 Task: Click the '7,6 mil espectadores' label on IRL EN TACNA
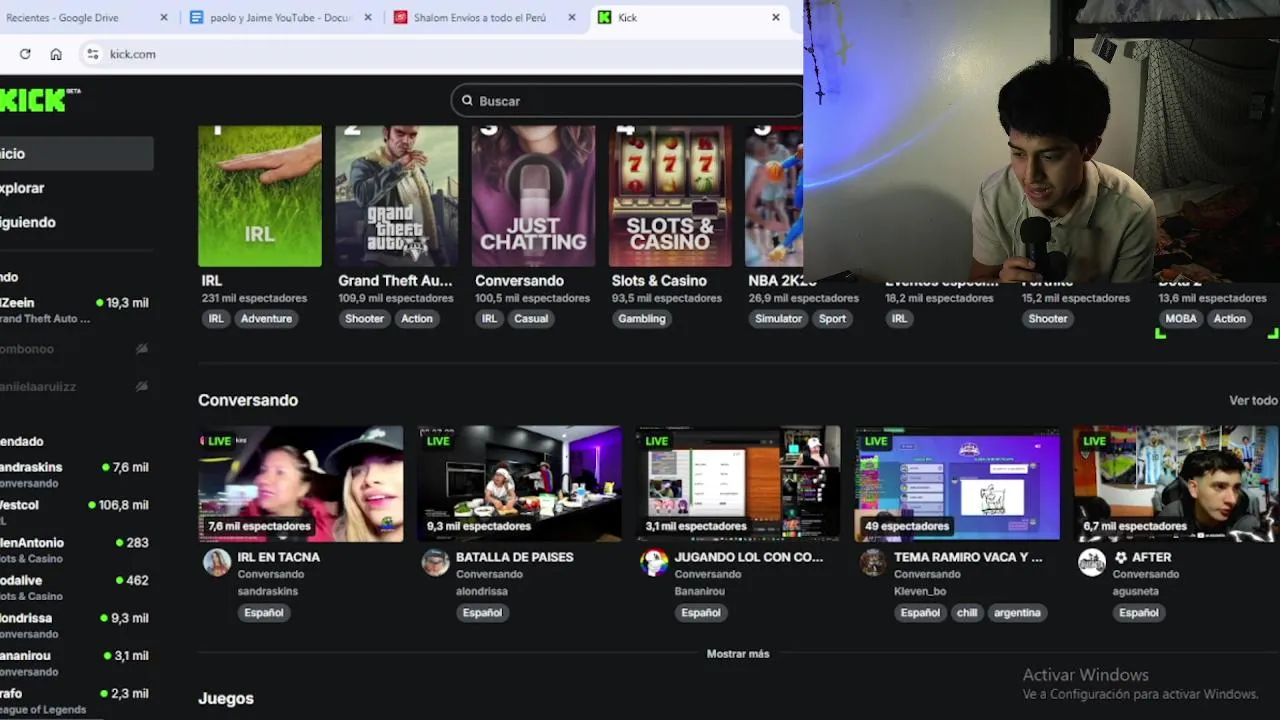click(x=259, y=526)
